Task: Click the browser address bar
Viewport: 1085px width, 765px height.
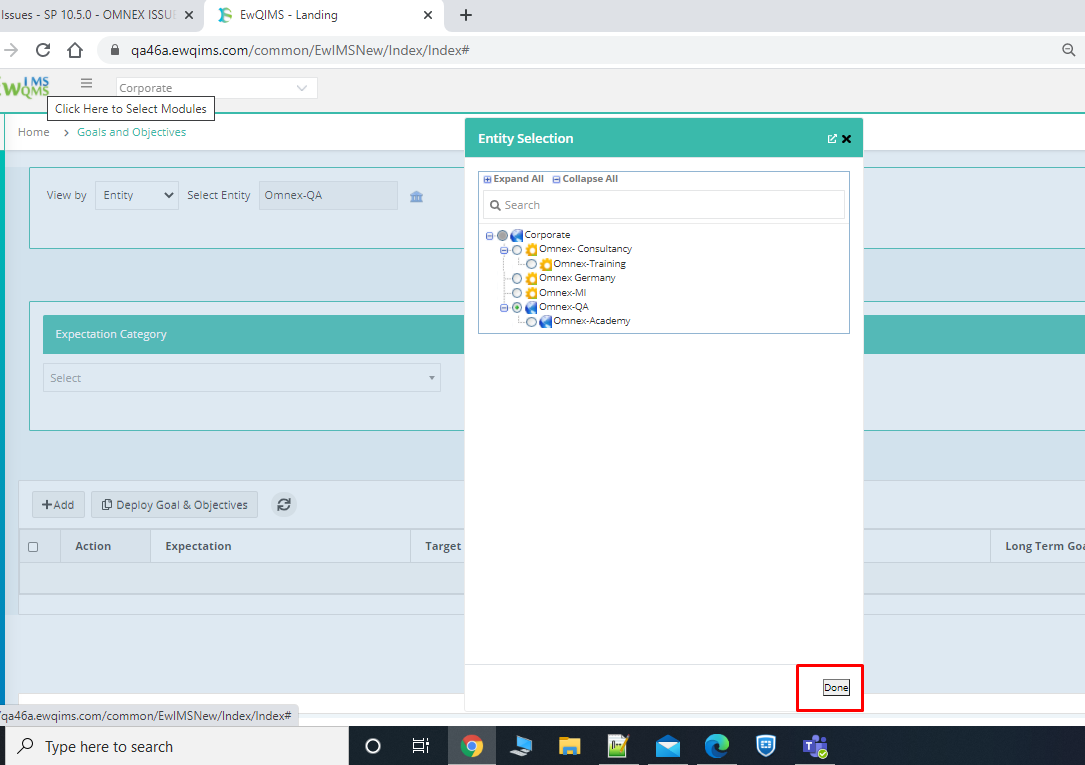Action: pos(581,50)
